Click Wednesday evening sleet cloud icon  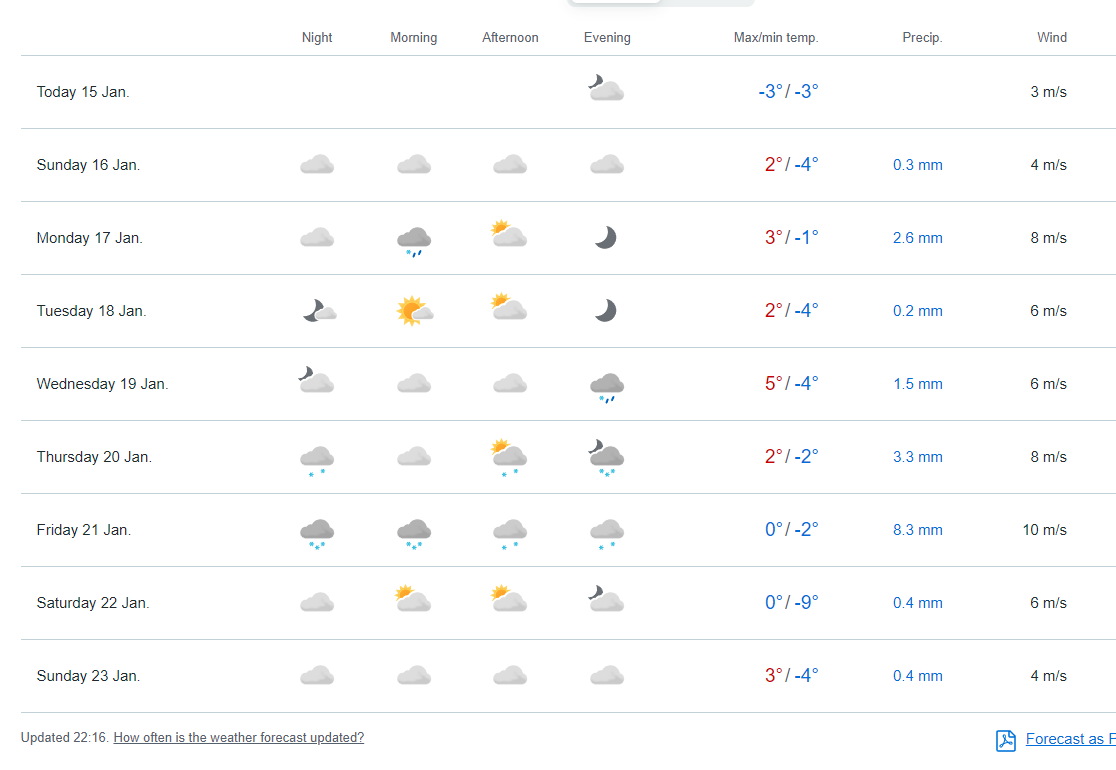pyautogui.click(x=607, y=386)
